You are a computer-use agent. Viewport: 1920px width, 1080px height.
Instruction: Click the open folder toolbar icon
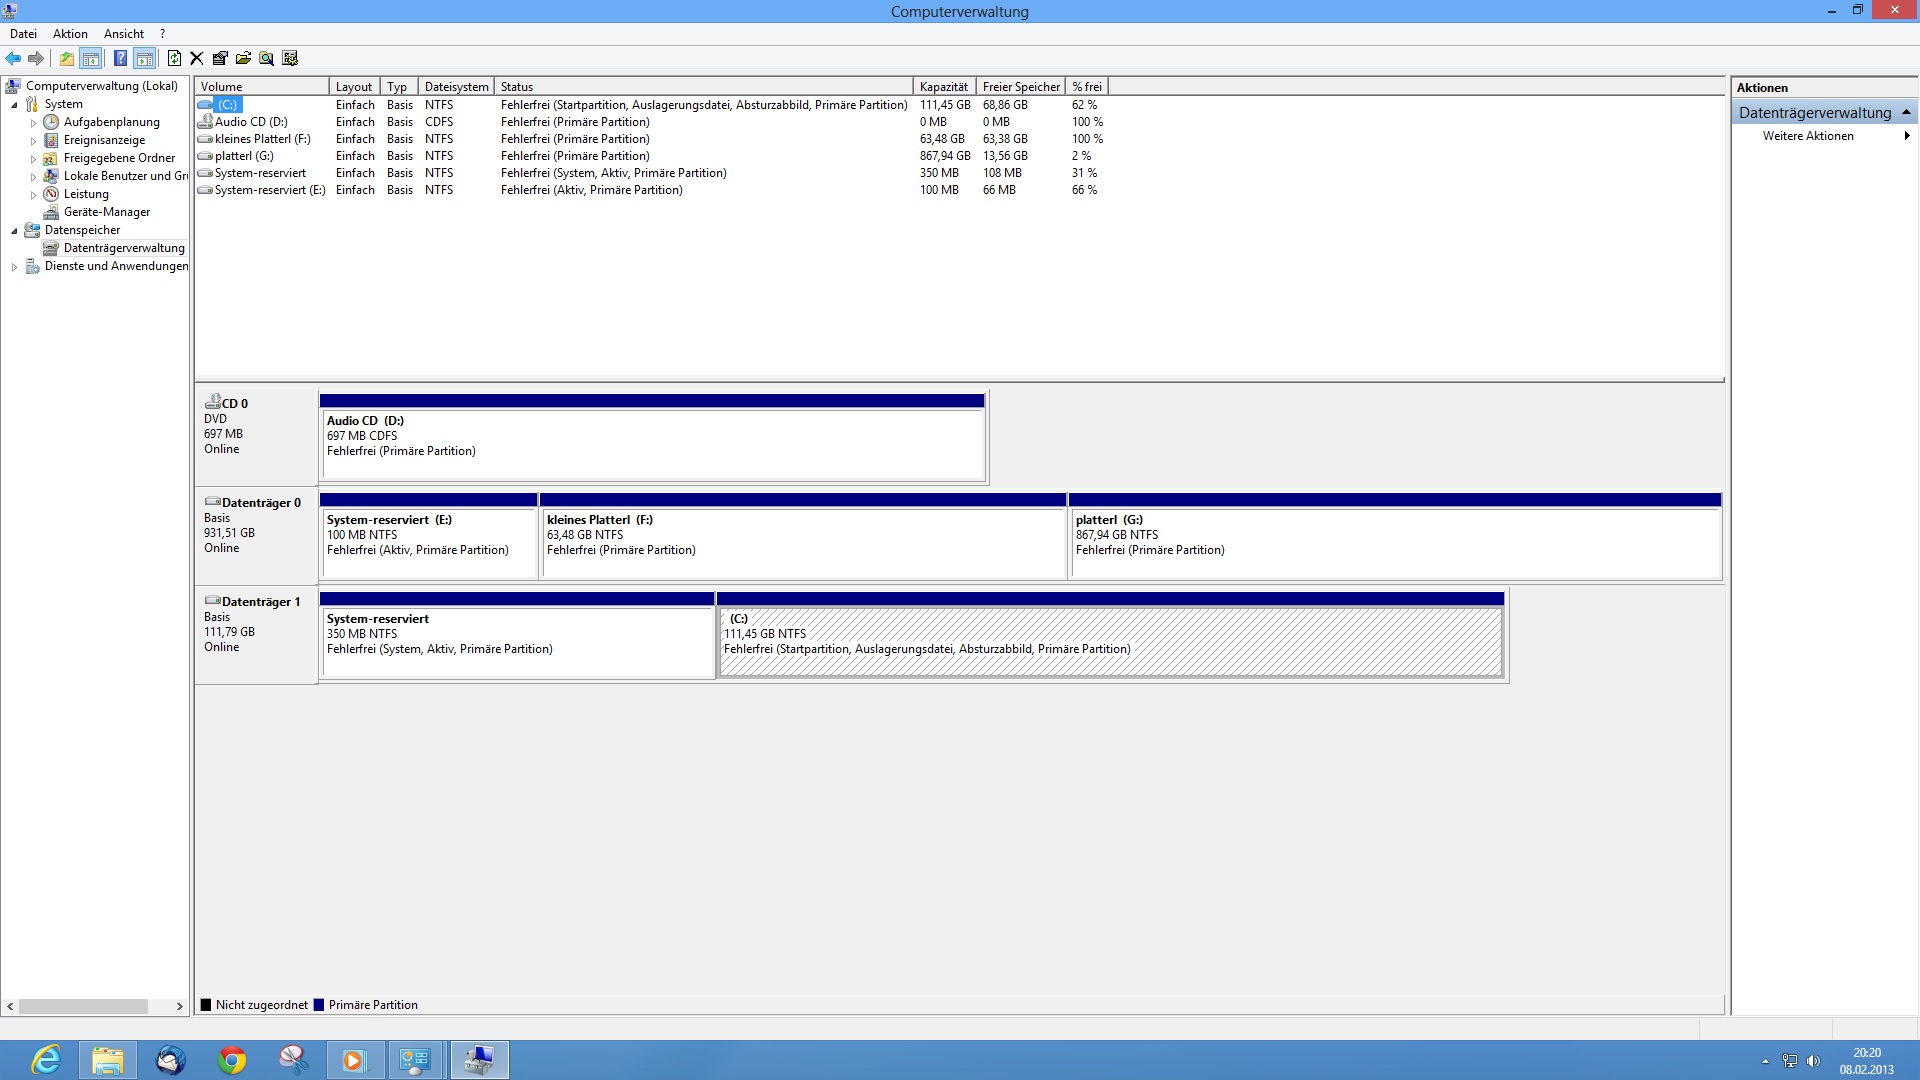pos(243,58)
